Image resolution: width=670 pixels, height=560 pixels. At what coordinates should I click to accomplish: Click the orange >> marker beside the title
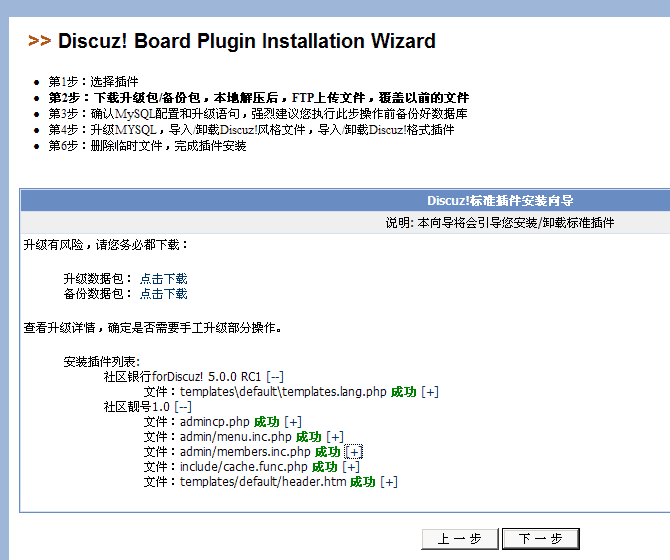coord(39,41)
